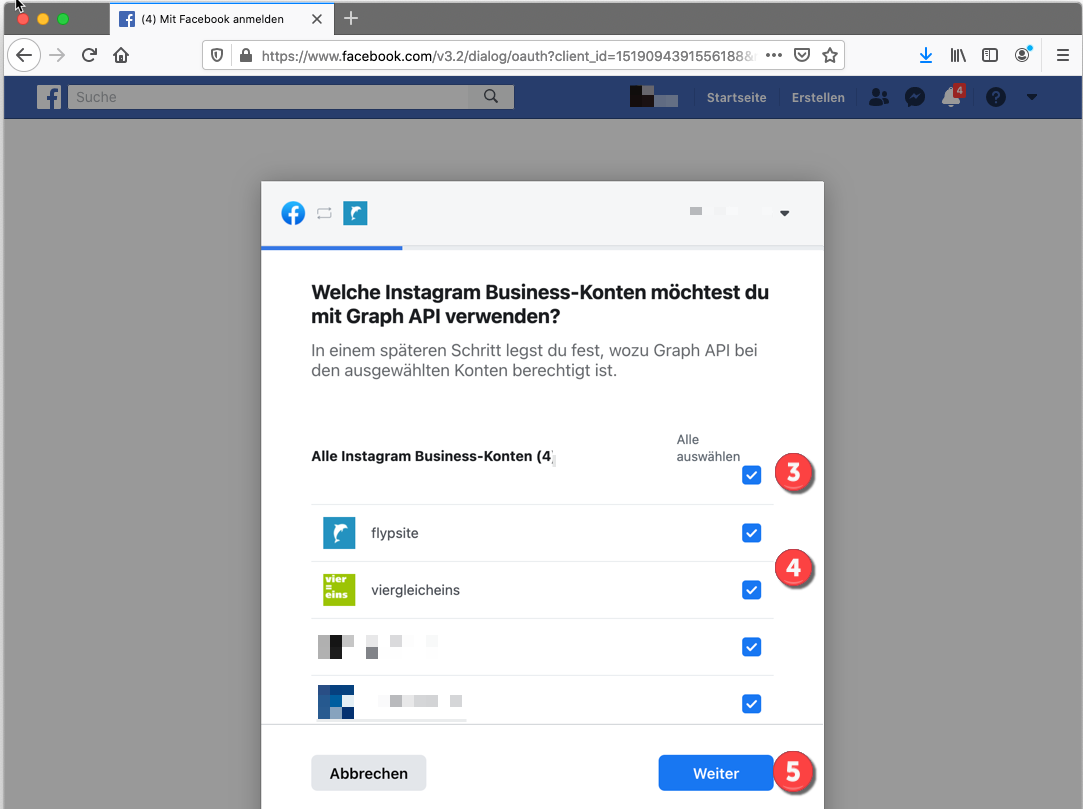
Task: Save page to Pocket
Action: click(802, 55)
